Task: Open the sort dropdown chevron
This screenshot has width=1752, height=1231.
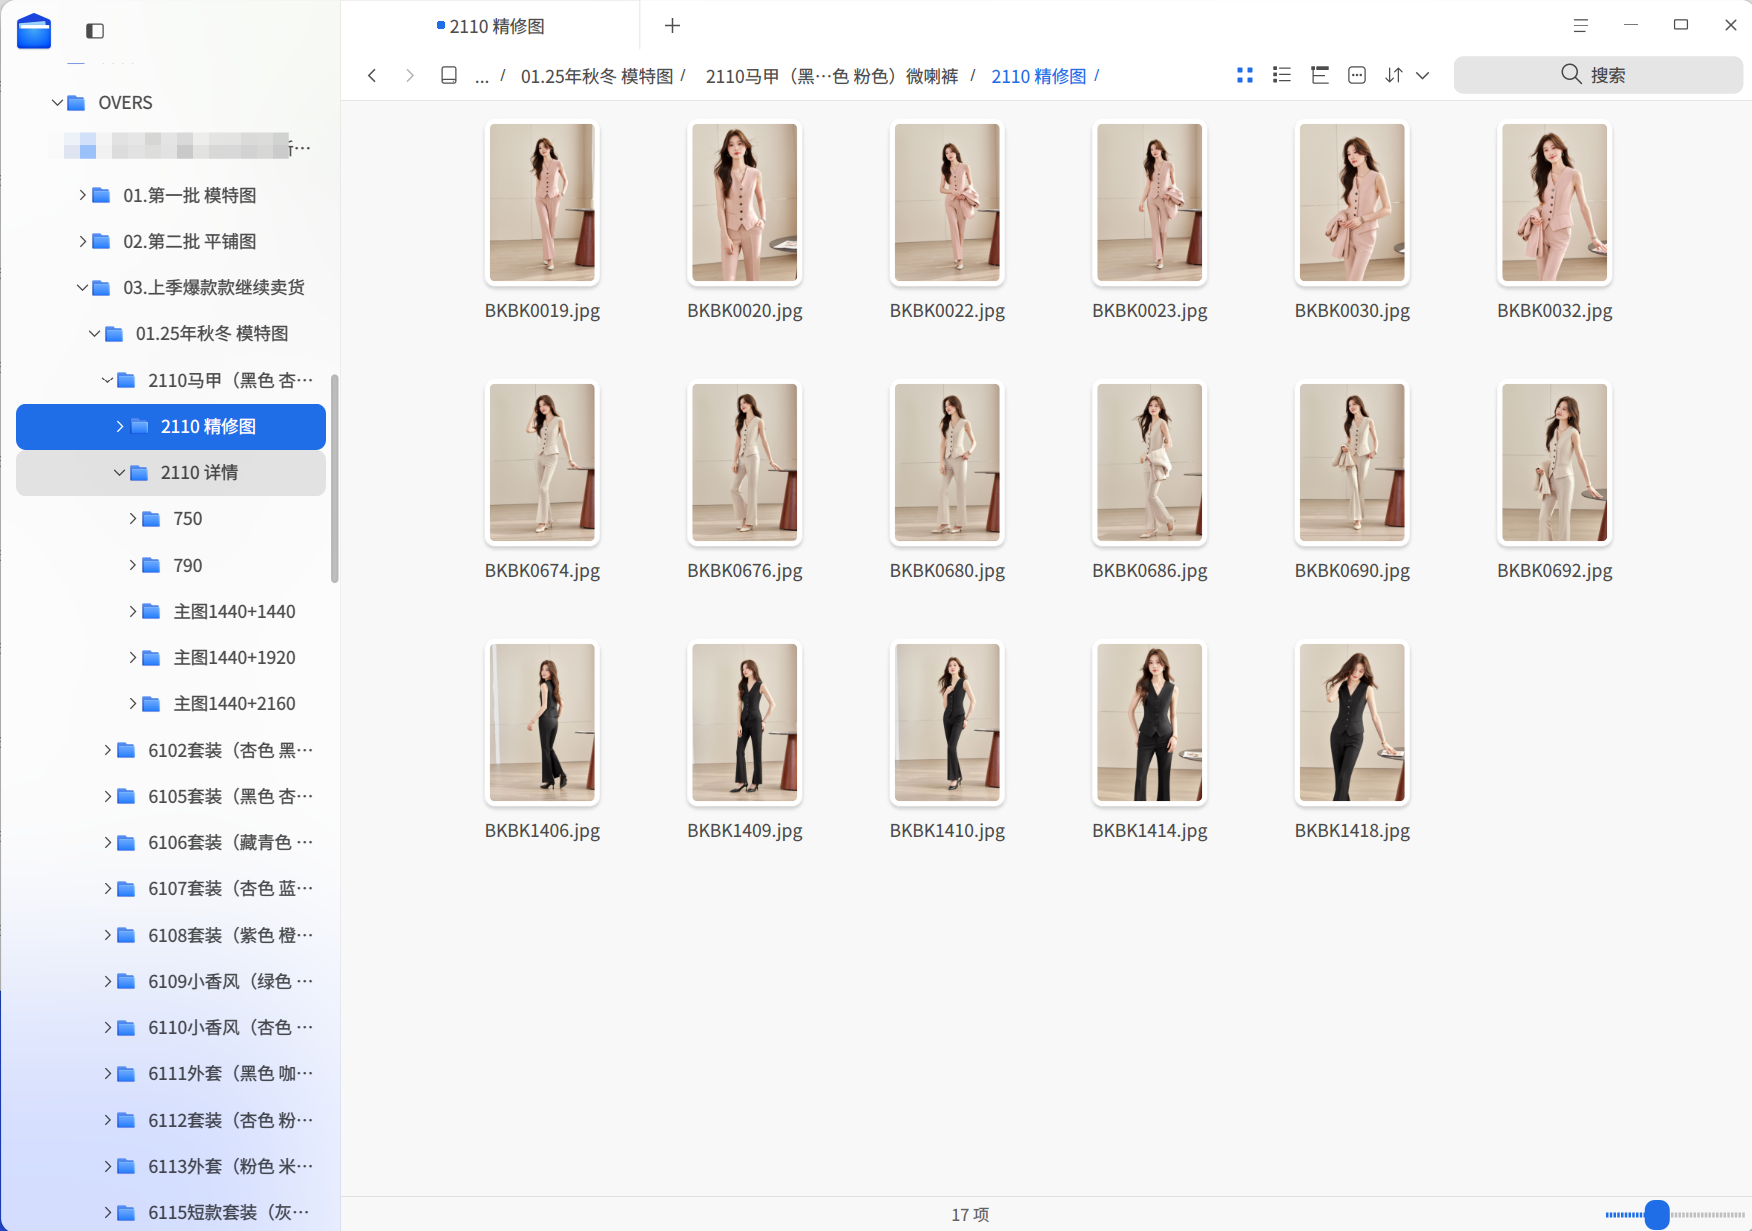Action: (1422, 76)
